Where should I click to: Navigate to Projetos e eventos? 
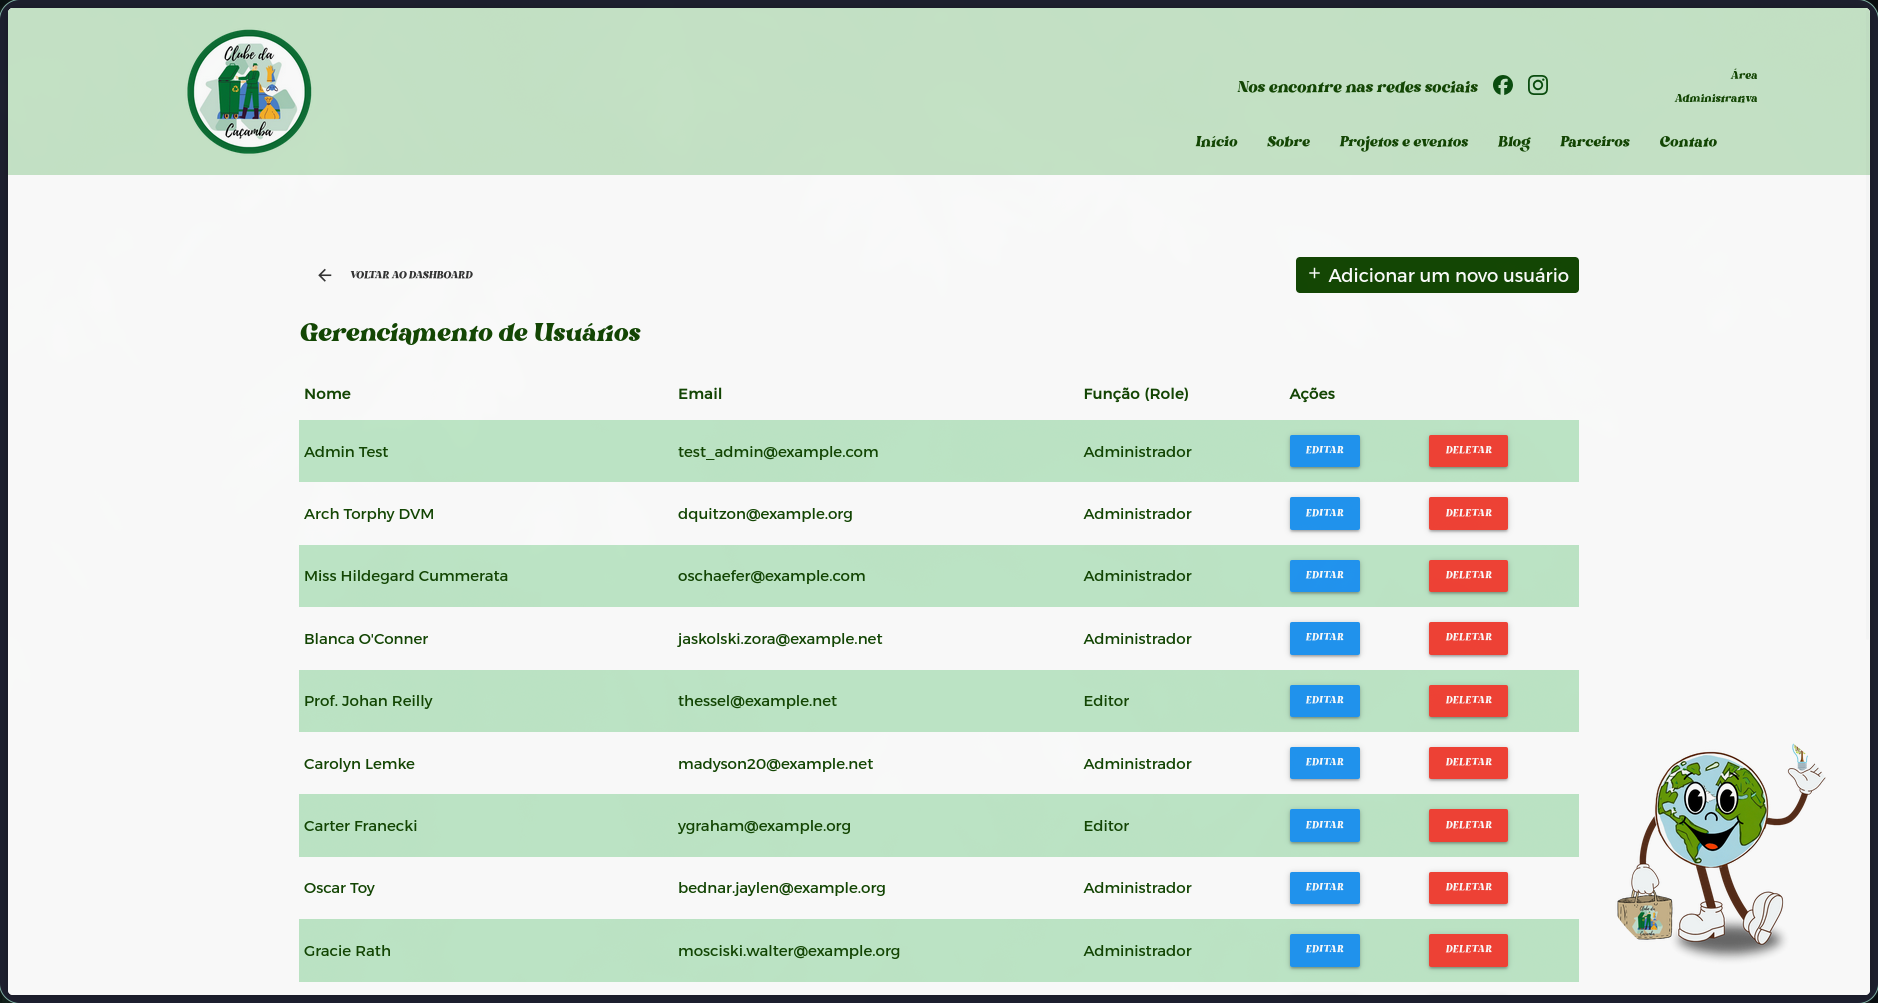click(x=1403, y=142)
